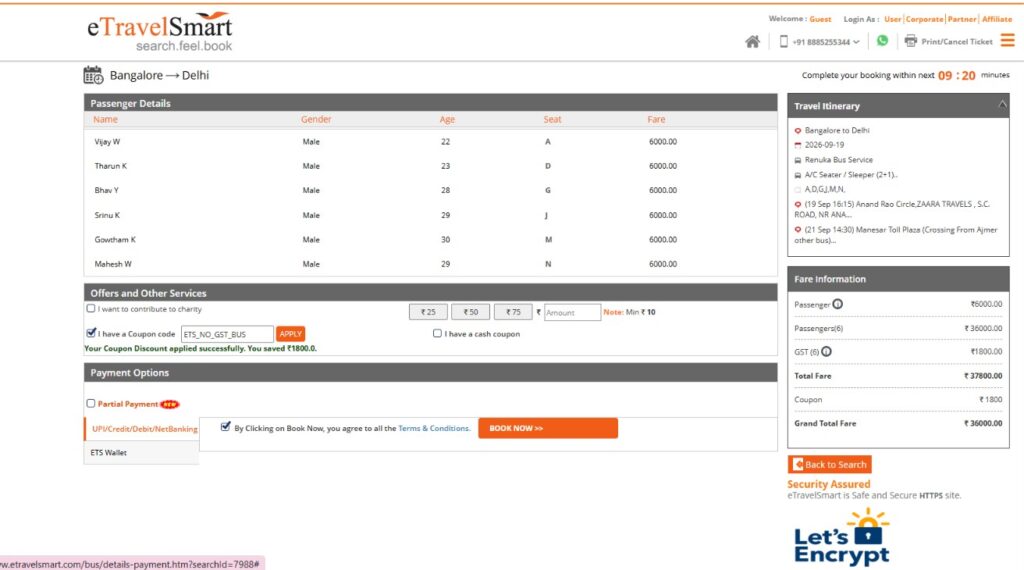Click Grand Total Fare ₹36000.00 value
This screenshot has width=1024, height=570.
[983, 423]
